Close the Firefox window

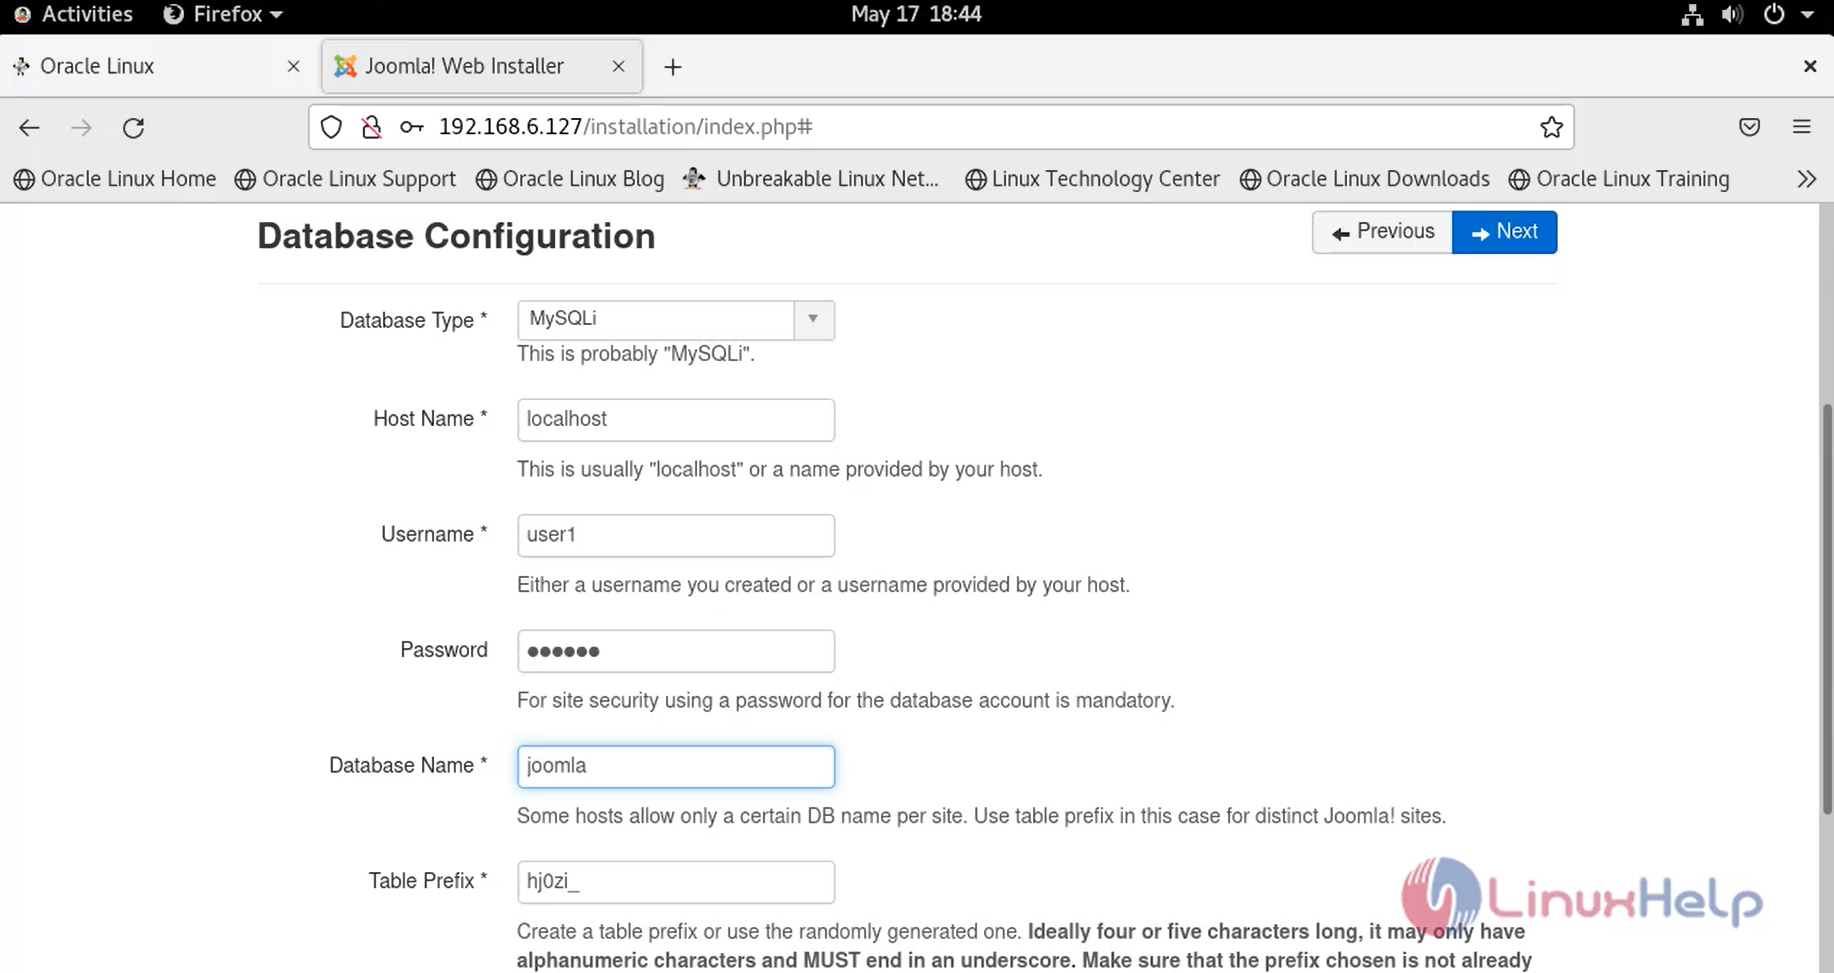pos(1809,66)
